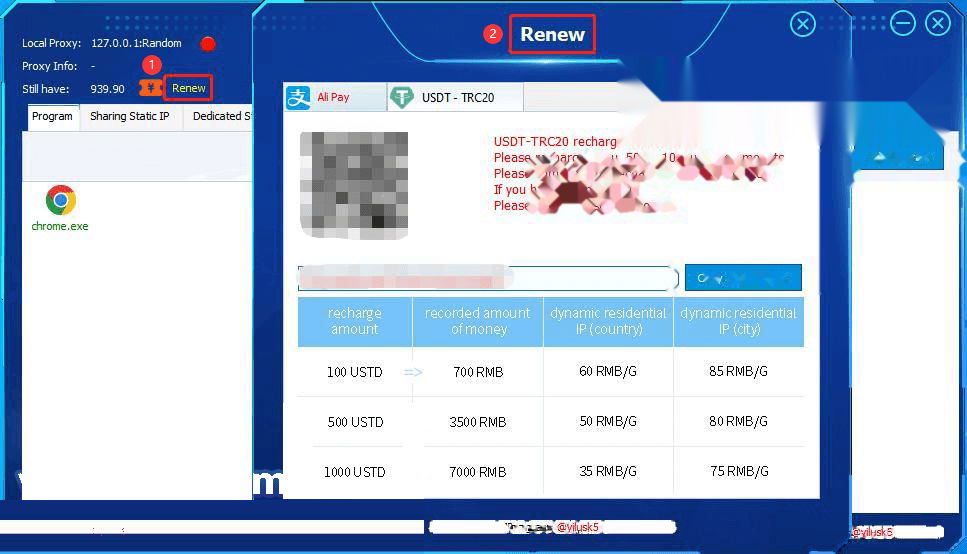967x554 pixels.
Task: Click the 'recharge amount' column header
Action: [x=355, y=321]
